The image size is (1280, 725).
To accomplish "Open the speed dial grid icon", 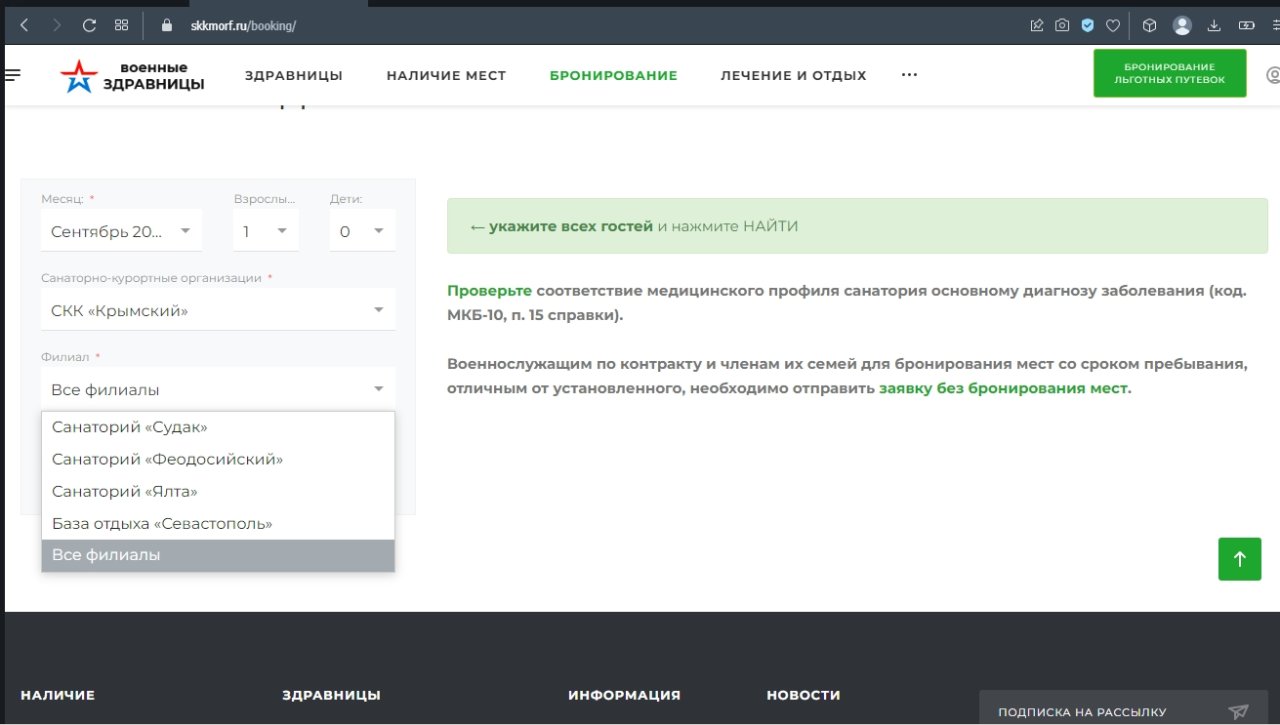I will 121,25.
